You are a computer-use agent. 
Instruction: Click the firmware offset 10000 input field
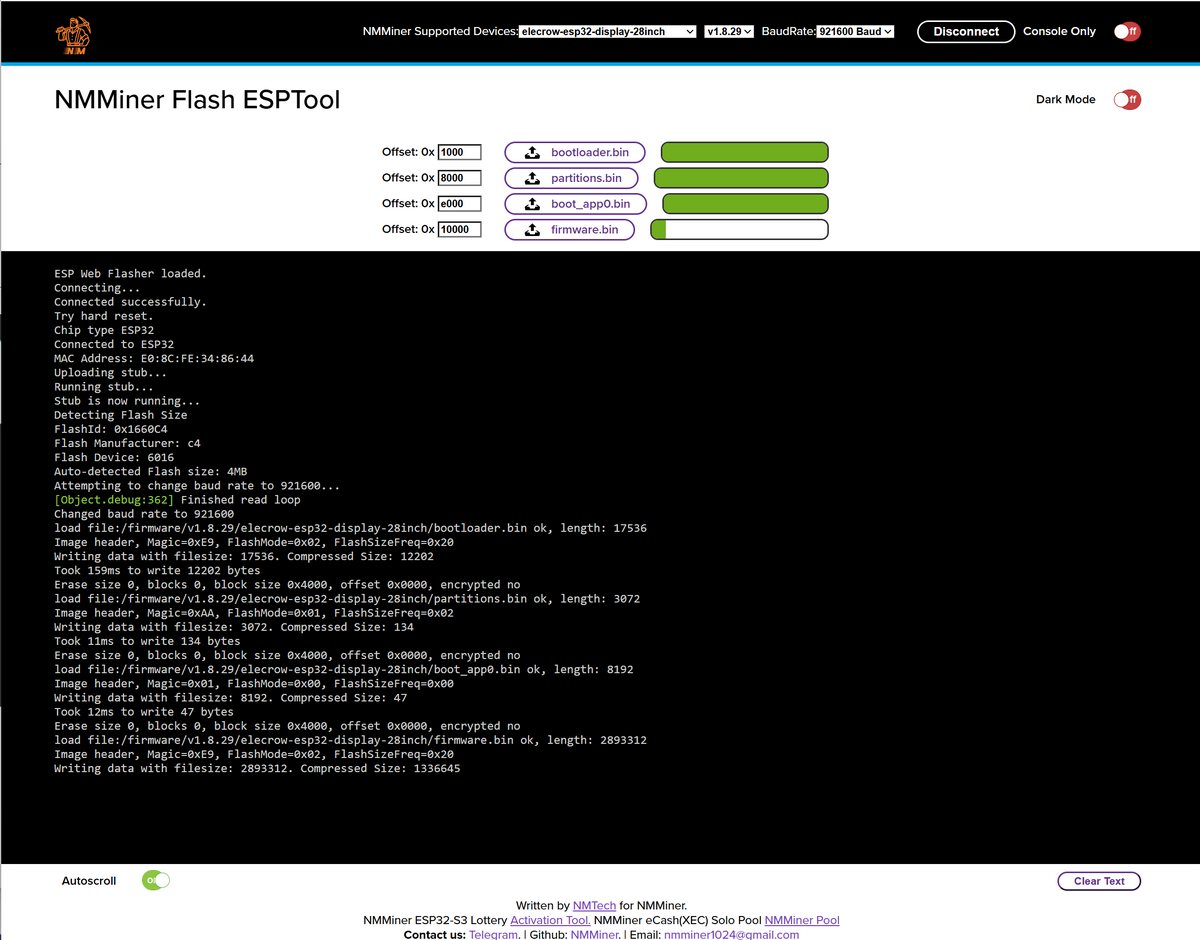point(459,230)
